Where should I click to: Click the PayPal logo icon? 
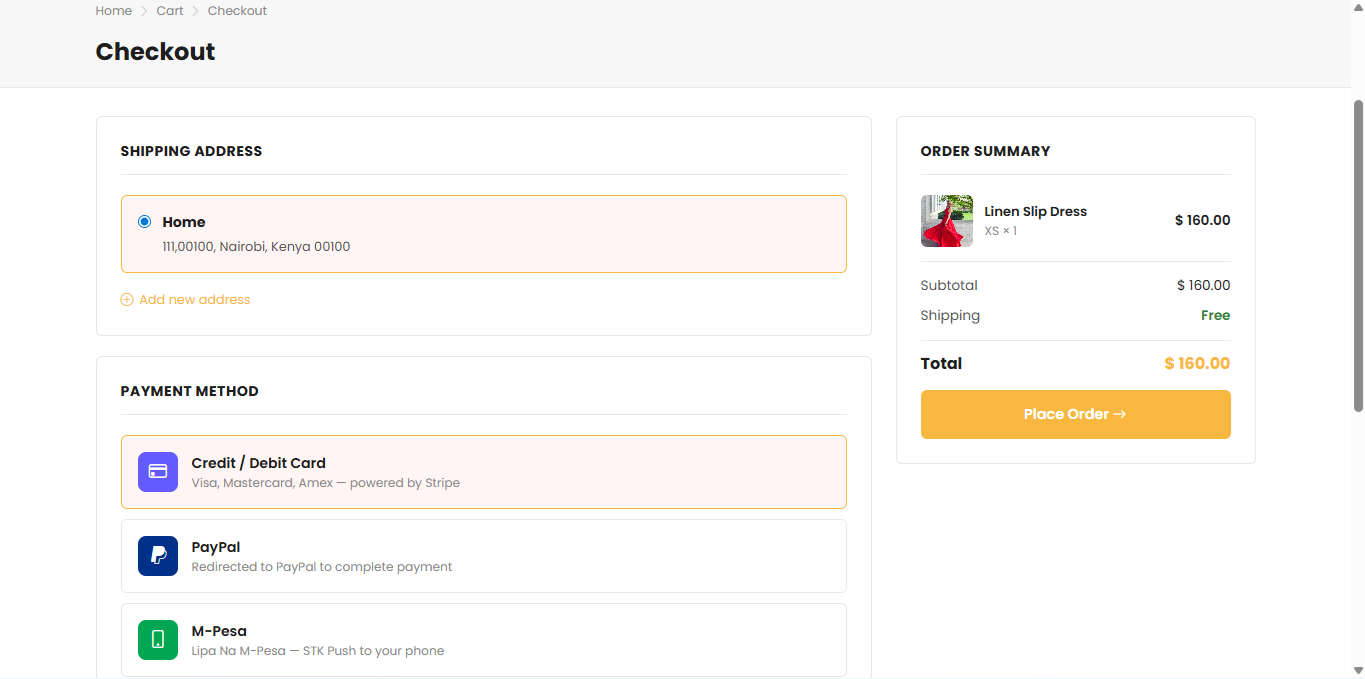coord(157,556)
